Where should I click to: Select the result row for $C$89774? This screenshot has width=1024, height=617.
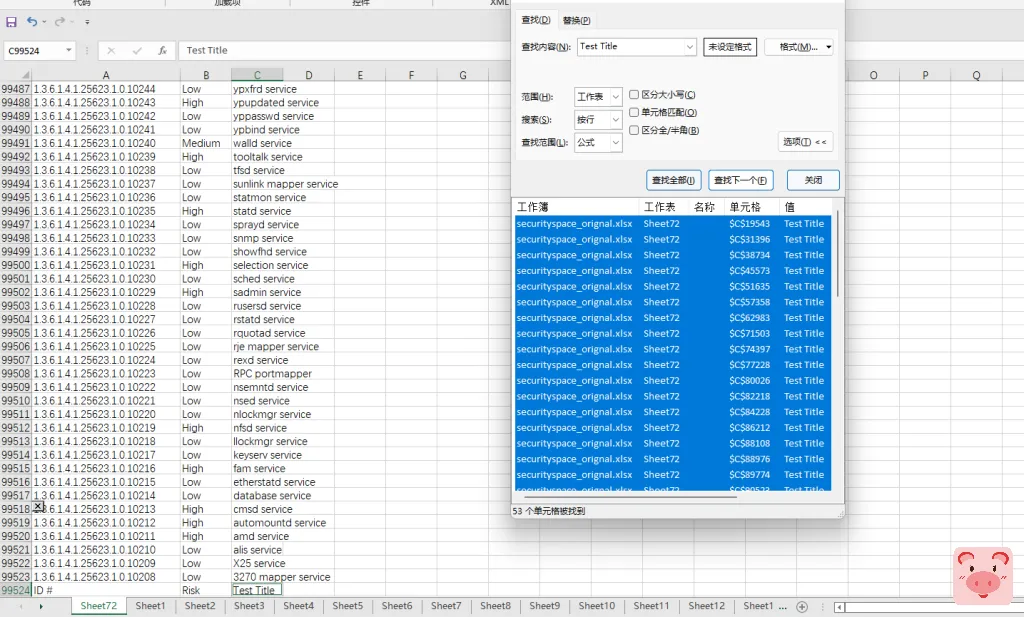[x=673, y=475]
